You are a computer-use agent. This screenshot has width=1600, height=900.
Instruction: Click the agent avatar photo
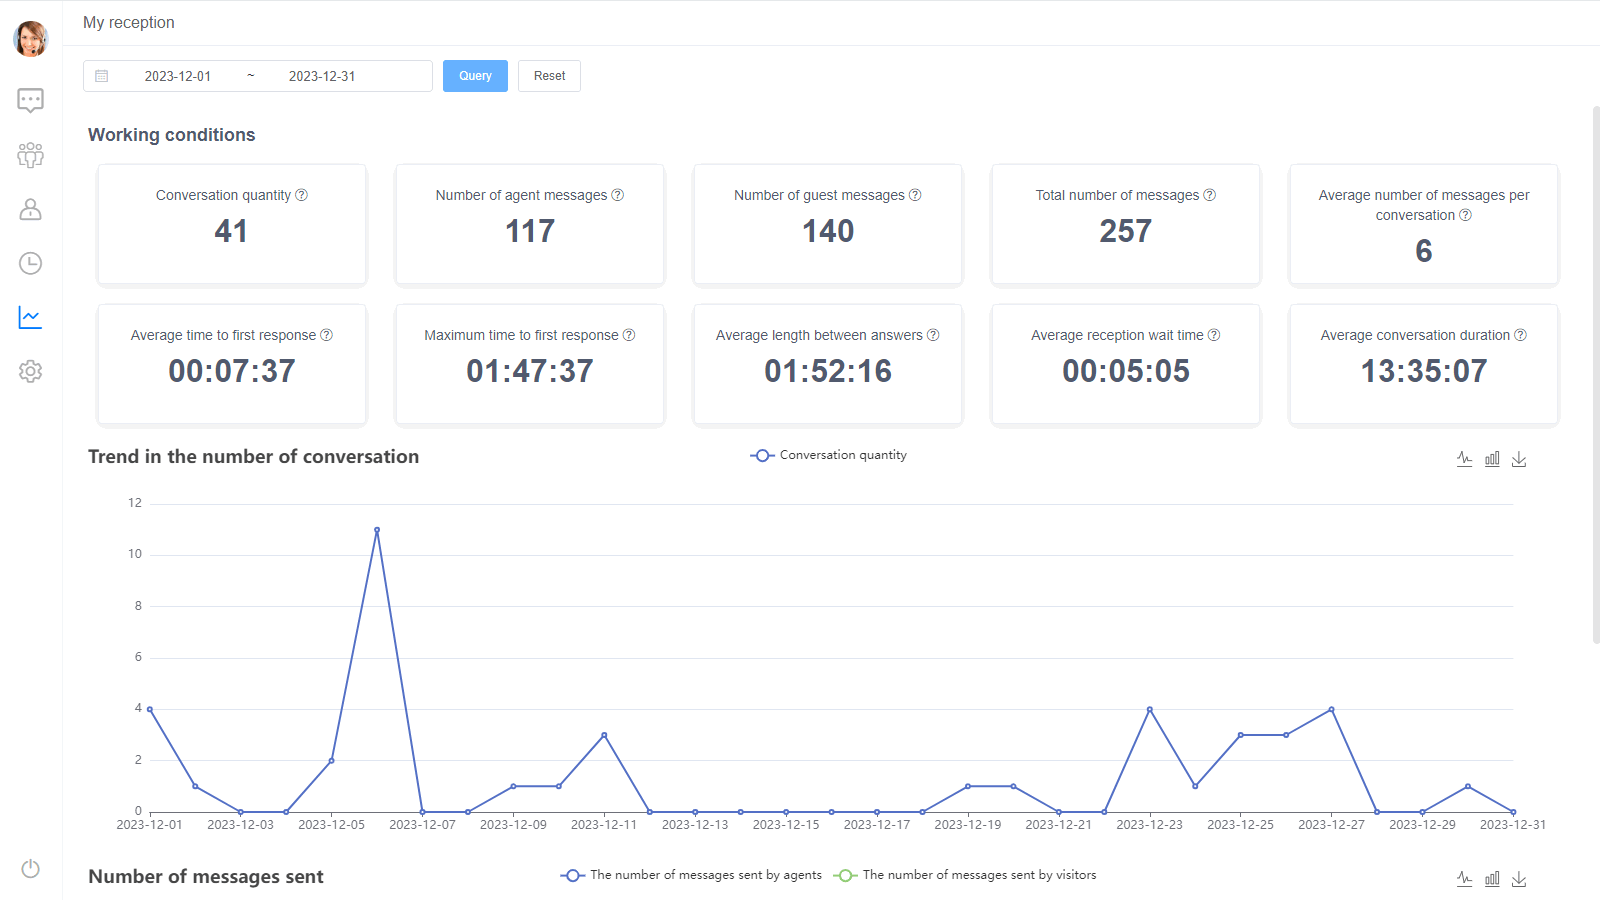tap(30, 39)
